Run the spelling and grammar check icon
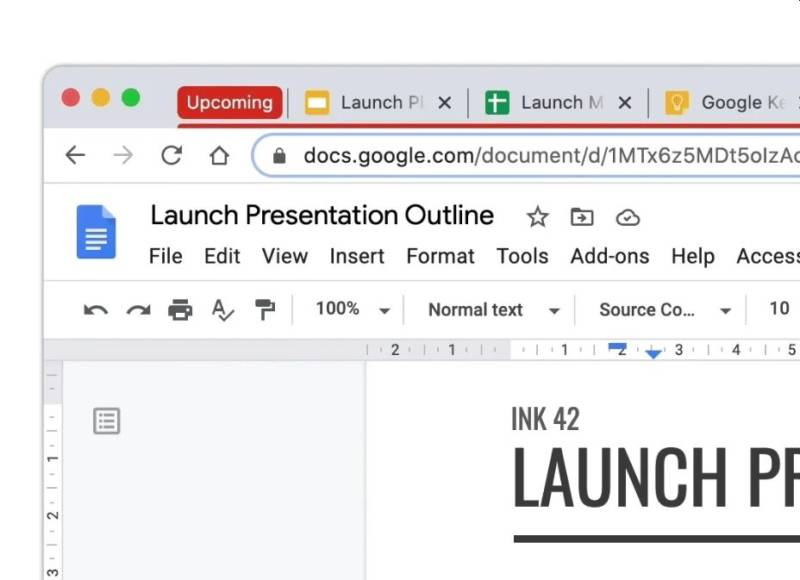This screenshot has height=580, width=800. [x=223, y=310]
